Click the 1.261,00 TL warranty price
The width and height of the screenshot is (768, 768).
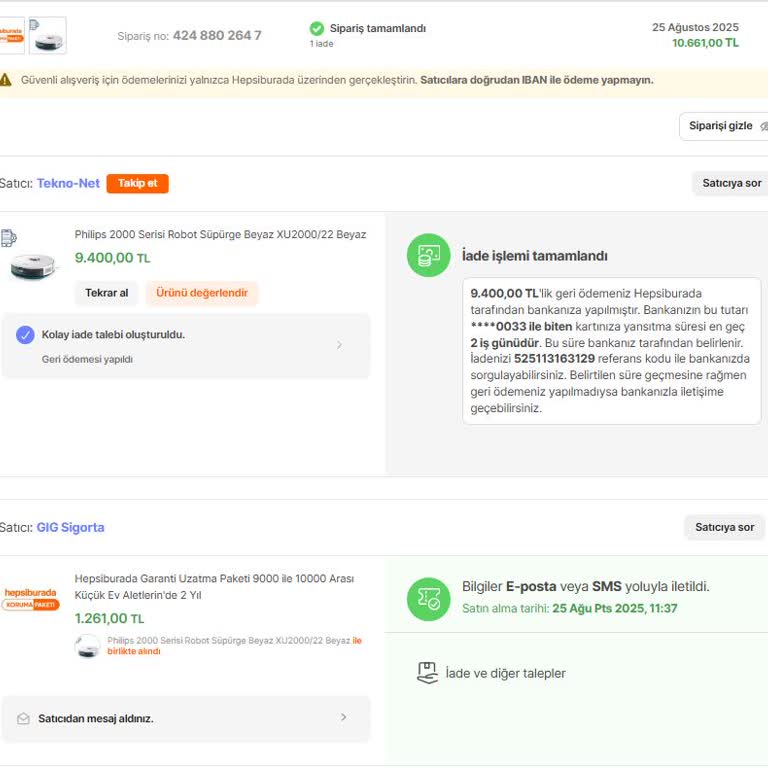(109, 619)
